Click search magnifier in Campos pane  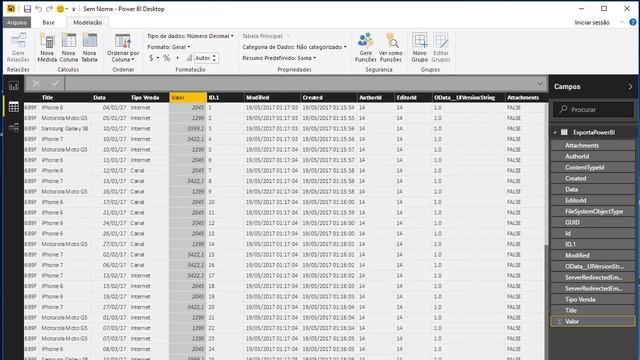point(564,109)
